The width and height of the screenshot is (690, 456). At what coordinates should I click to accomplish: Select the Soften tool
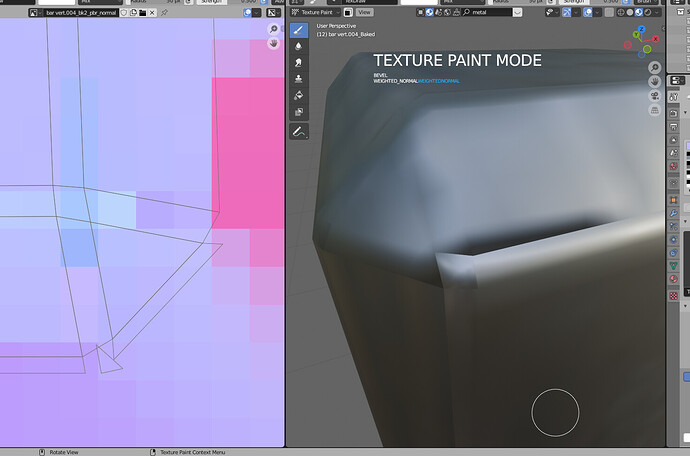[x=299, y=46]
